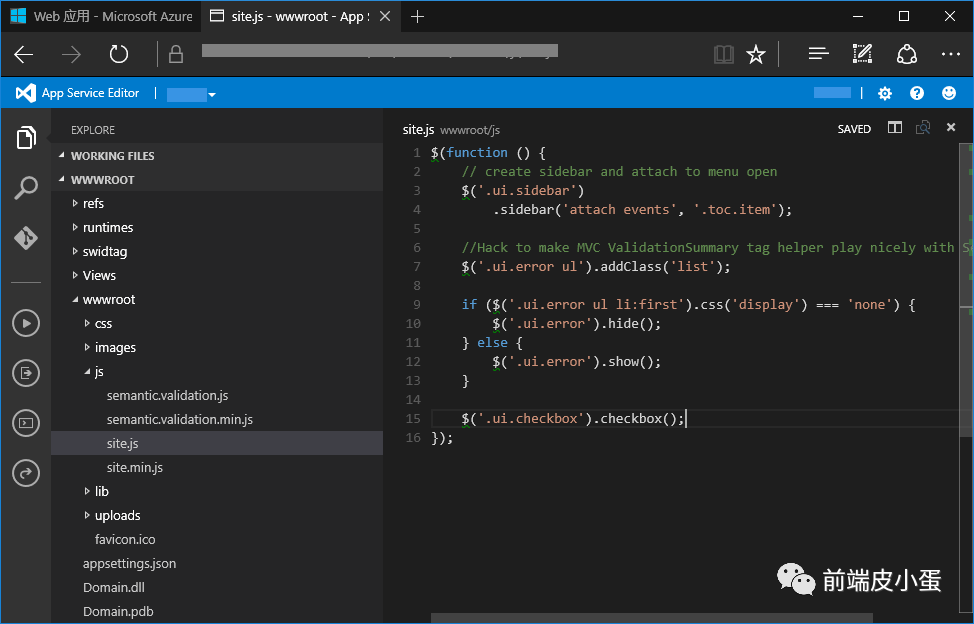Click the Visual Studio logo in header
974x624 pixels.
pos(25,93)
